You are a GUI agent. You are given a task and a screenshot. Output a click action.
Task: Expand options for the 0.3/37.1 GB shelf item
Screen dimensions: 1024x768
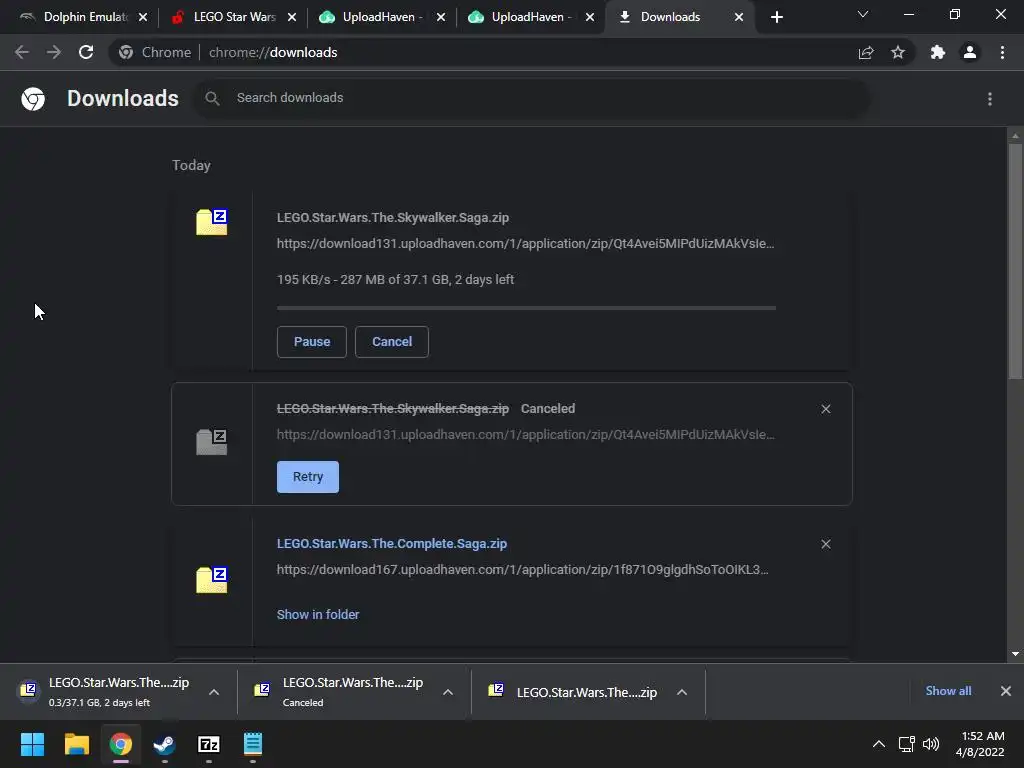point(214,692)
